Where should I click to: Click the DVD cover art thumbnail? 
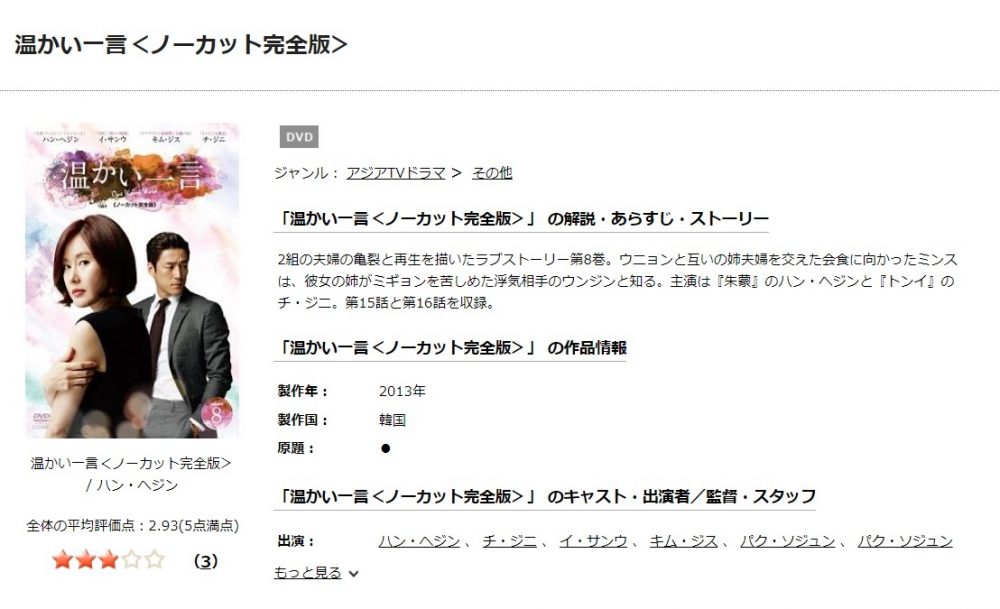pyautogui.click(x=132, y=281)
